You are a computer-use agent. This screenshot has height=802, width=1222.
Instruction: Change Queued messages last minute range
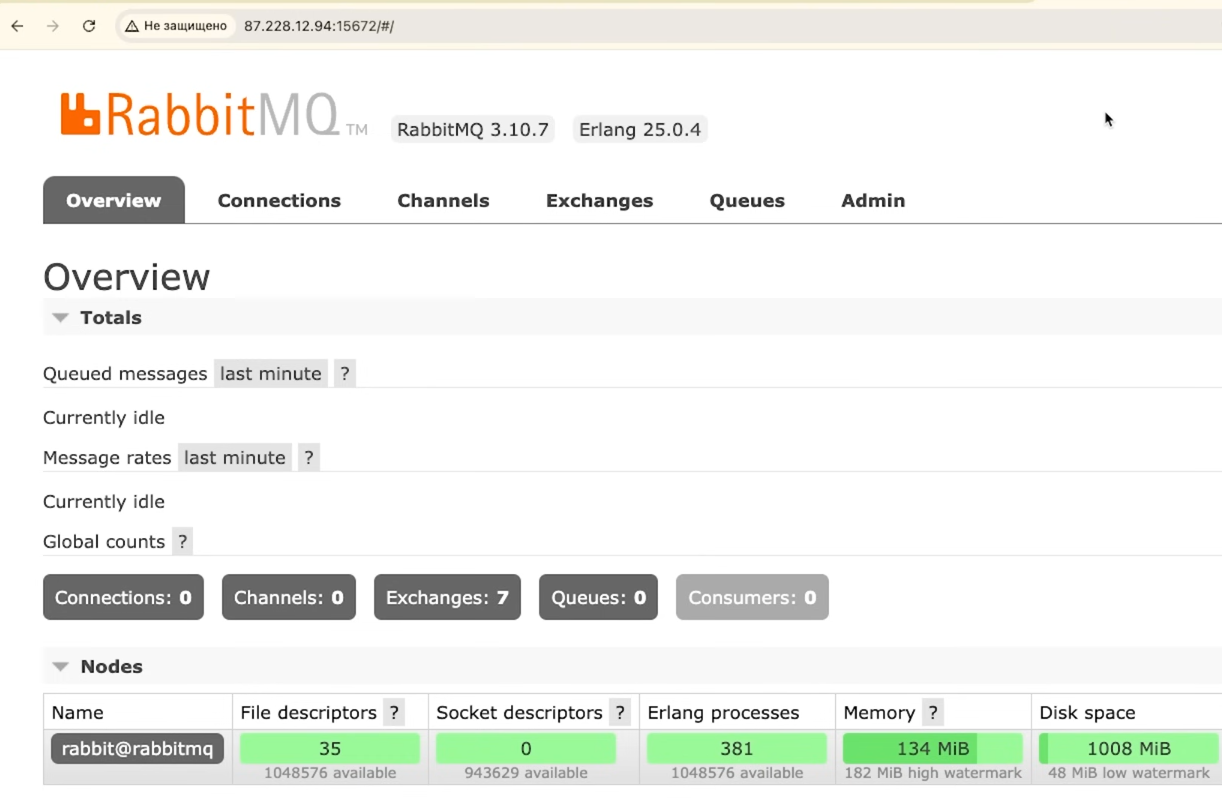271,373
